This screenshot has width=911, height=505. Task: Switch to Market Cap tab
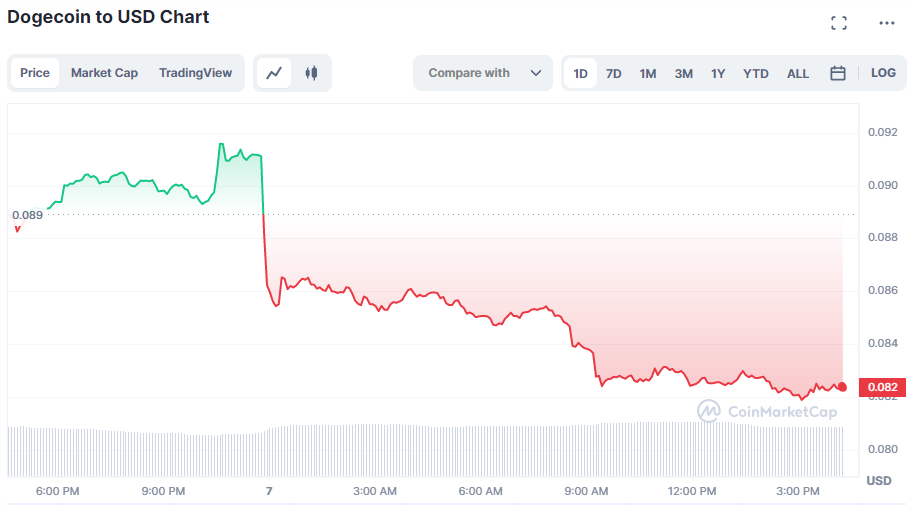104,73
